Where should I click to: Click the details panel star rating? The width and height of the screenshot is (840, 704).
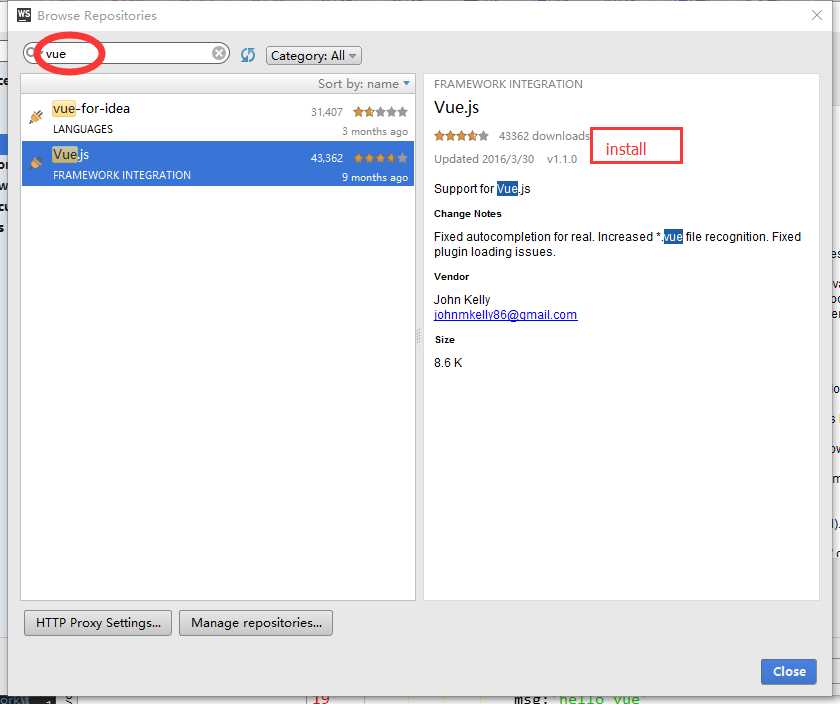click(x=461, y=136)
